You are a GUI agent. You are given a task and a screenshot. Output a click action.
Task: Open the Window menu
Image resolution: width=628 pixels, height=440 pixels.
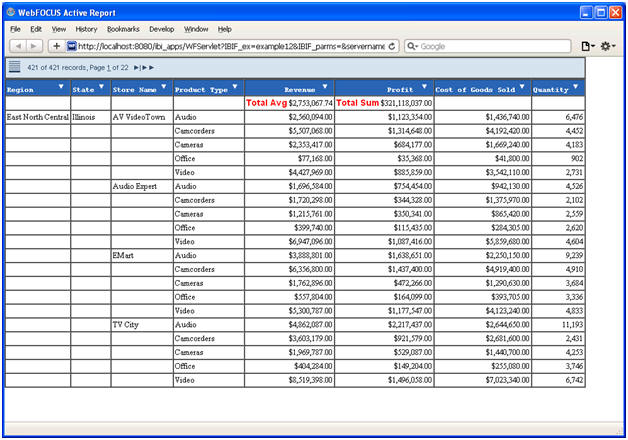pyautogui.click(x=196, y=29)
